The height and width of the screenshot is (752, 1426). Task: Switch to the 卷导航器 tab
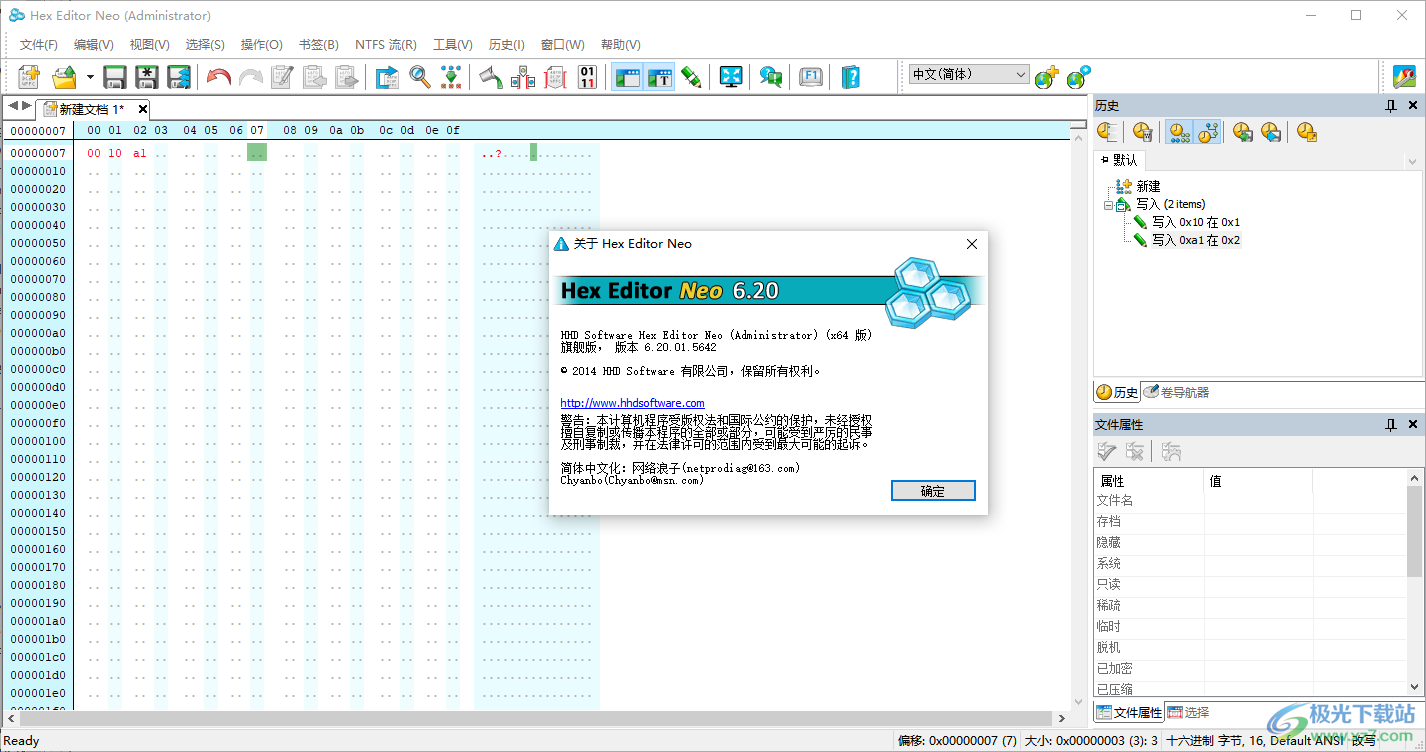tap(1176, 393)
